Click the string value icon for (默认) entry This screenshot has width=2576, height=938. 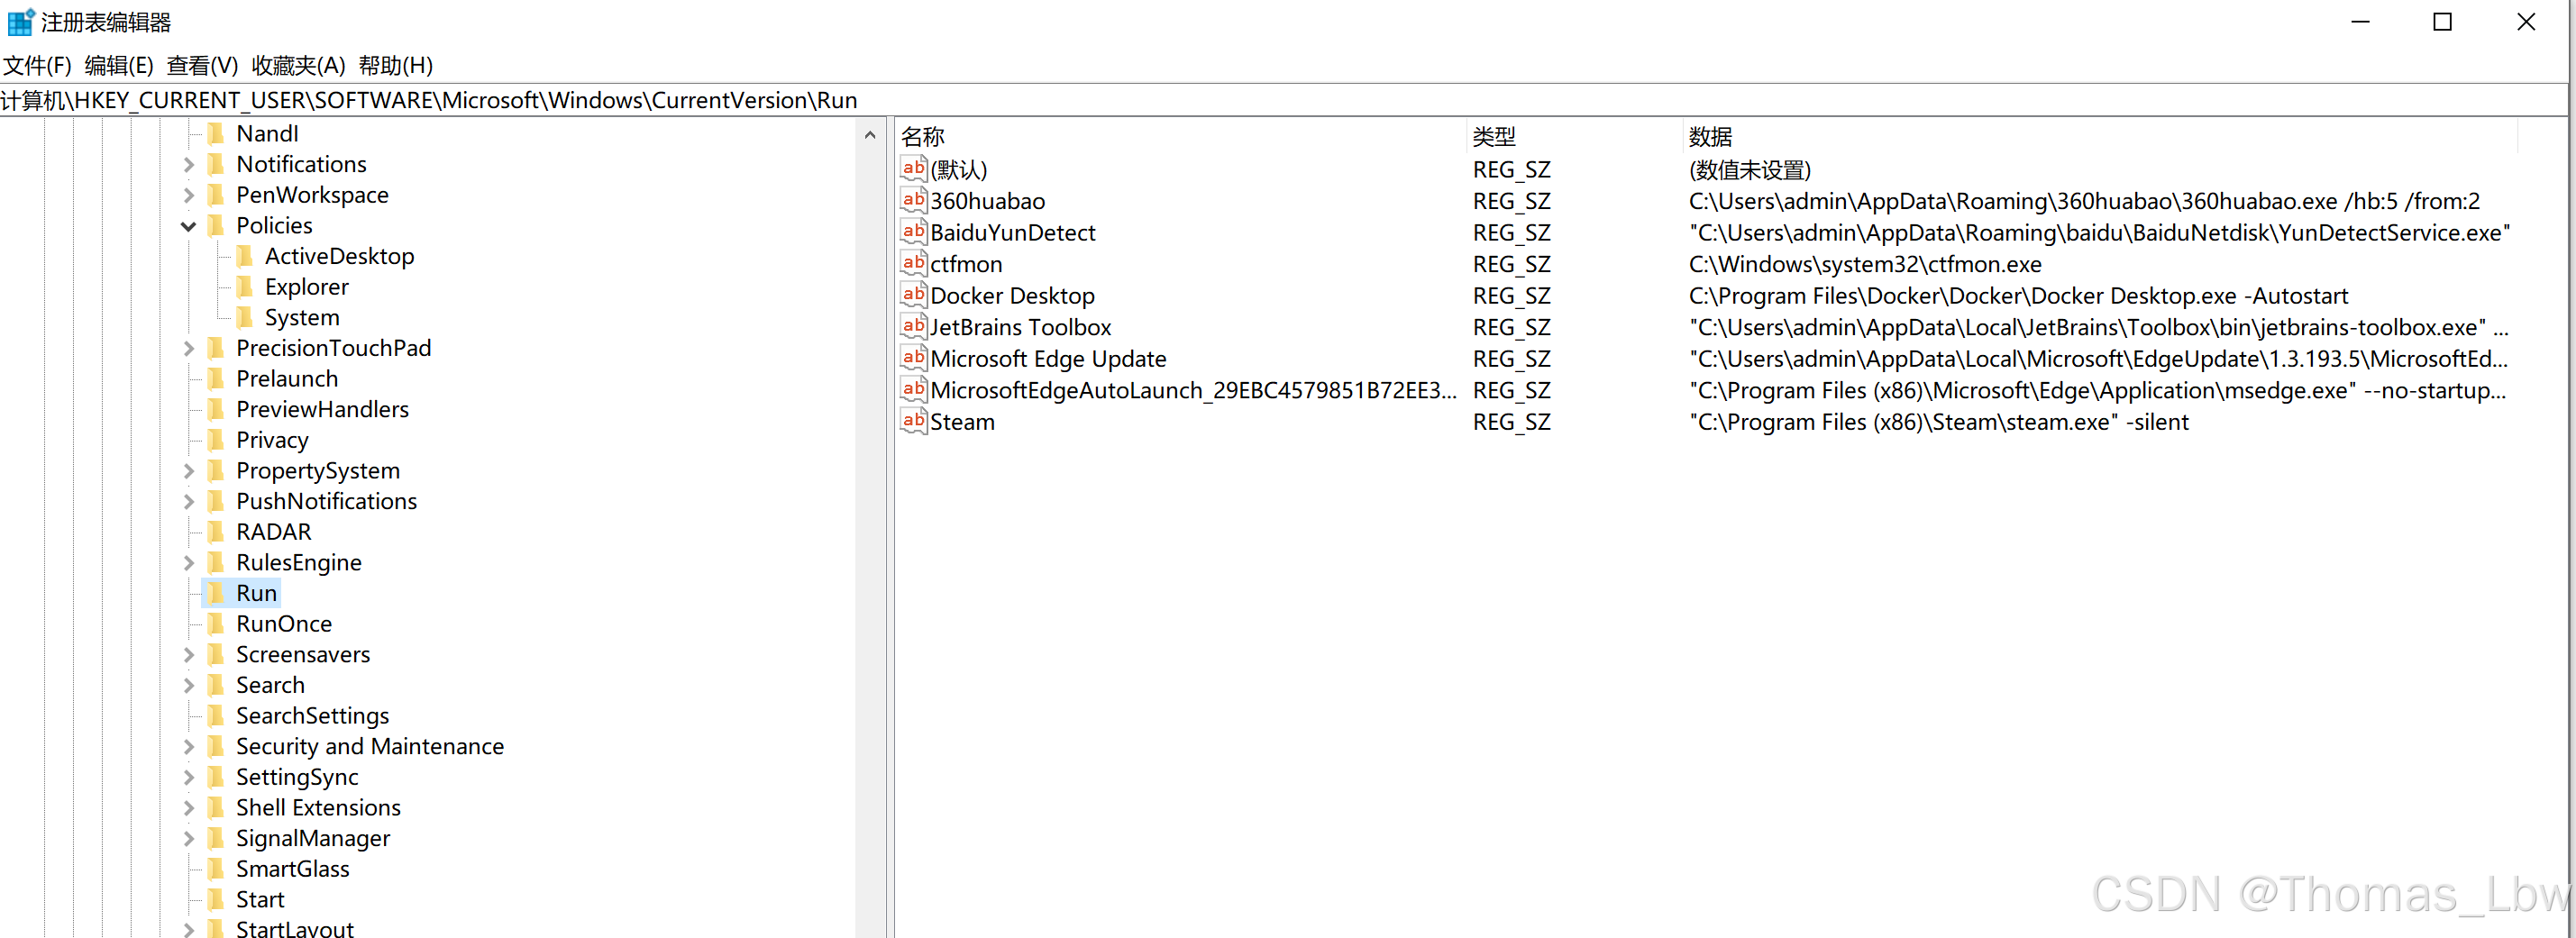[x=913, y=169]
